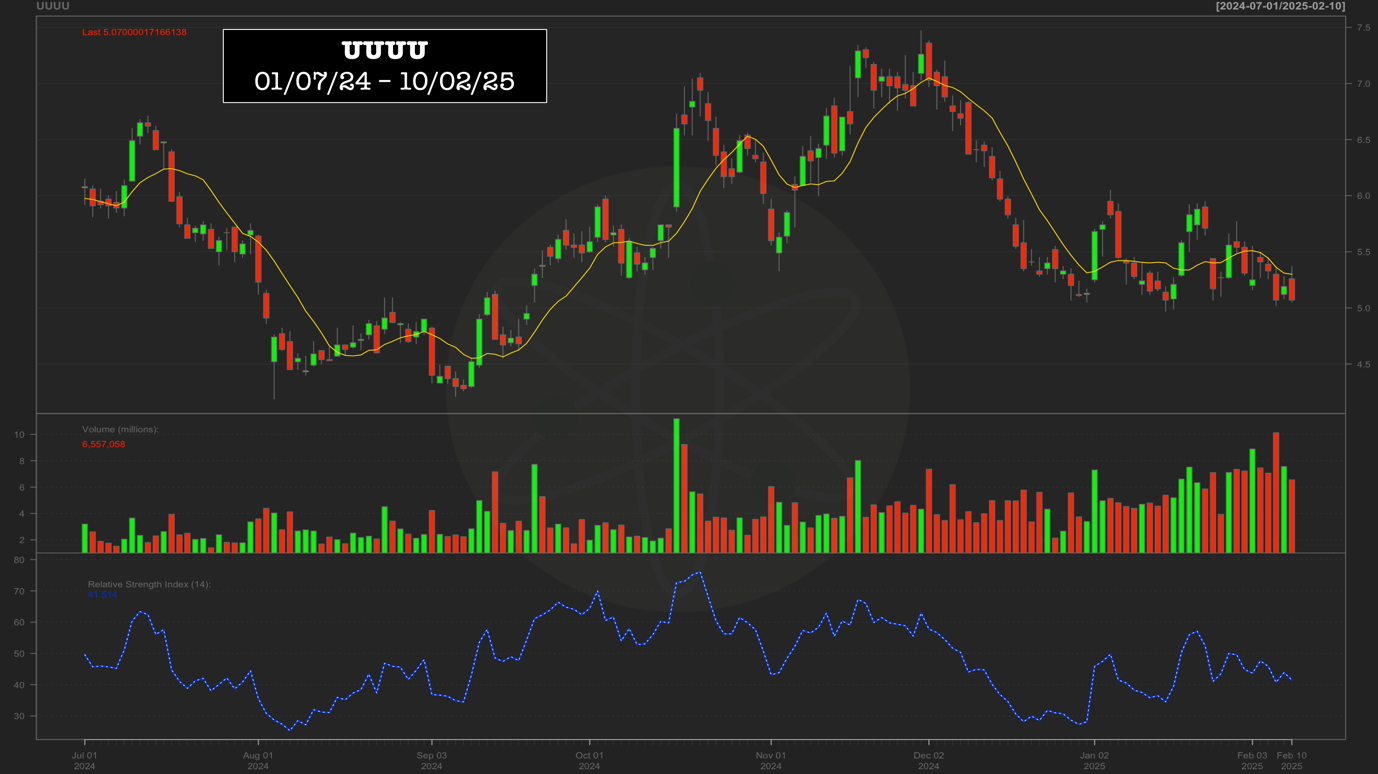Click the 8 tick on the volume axis
The height and width of the screenshot is (774, 1378).
tap(21, 461)
